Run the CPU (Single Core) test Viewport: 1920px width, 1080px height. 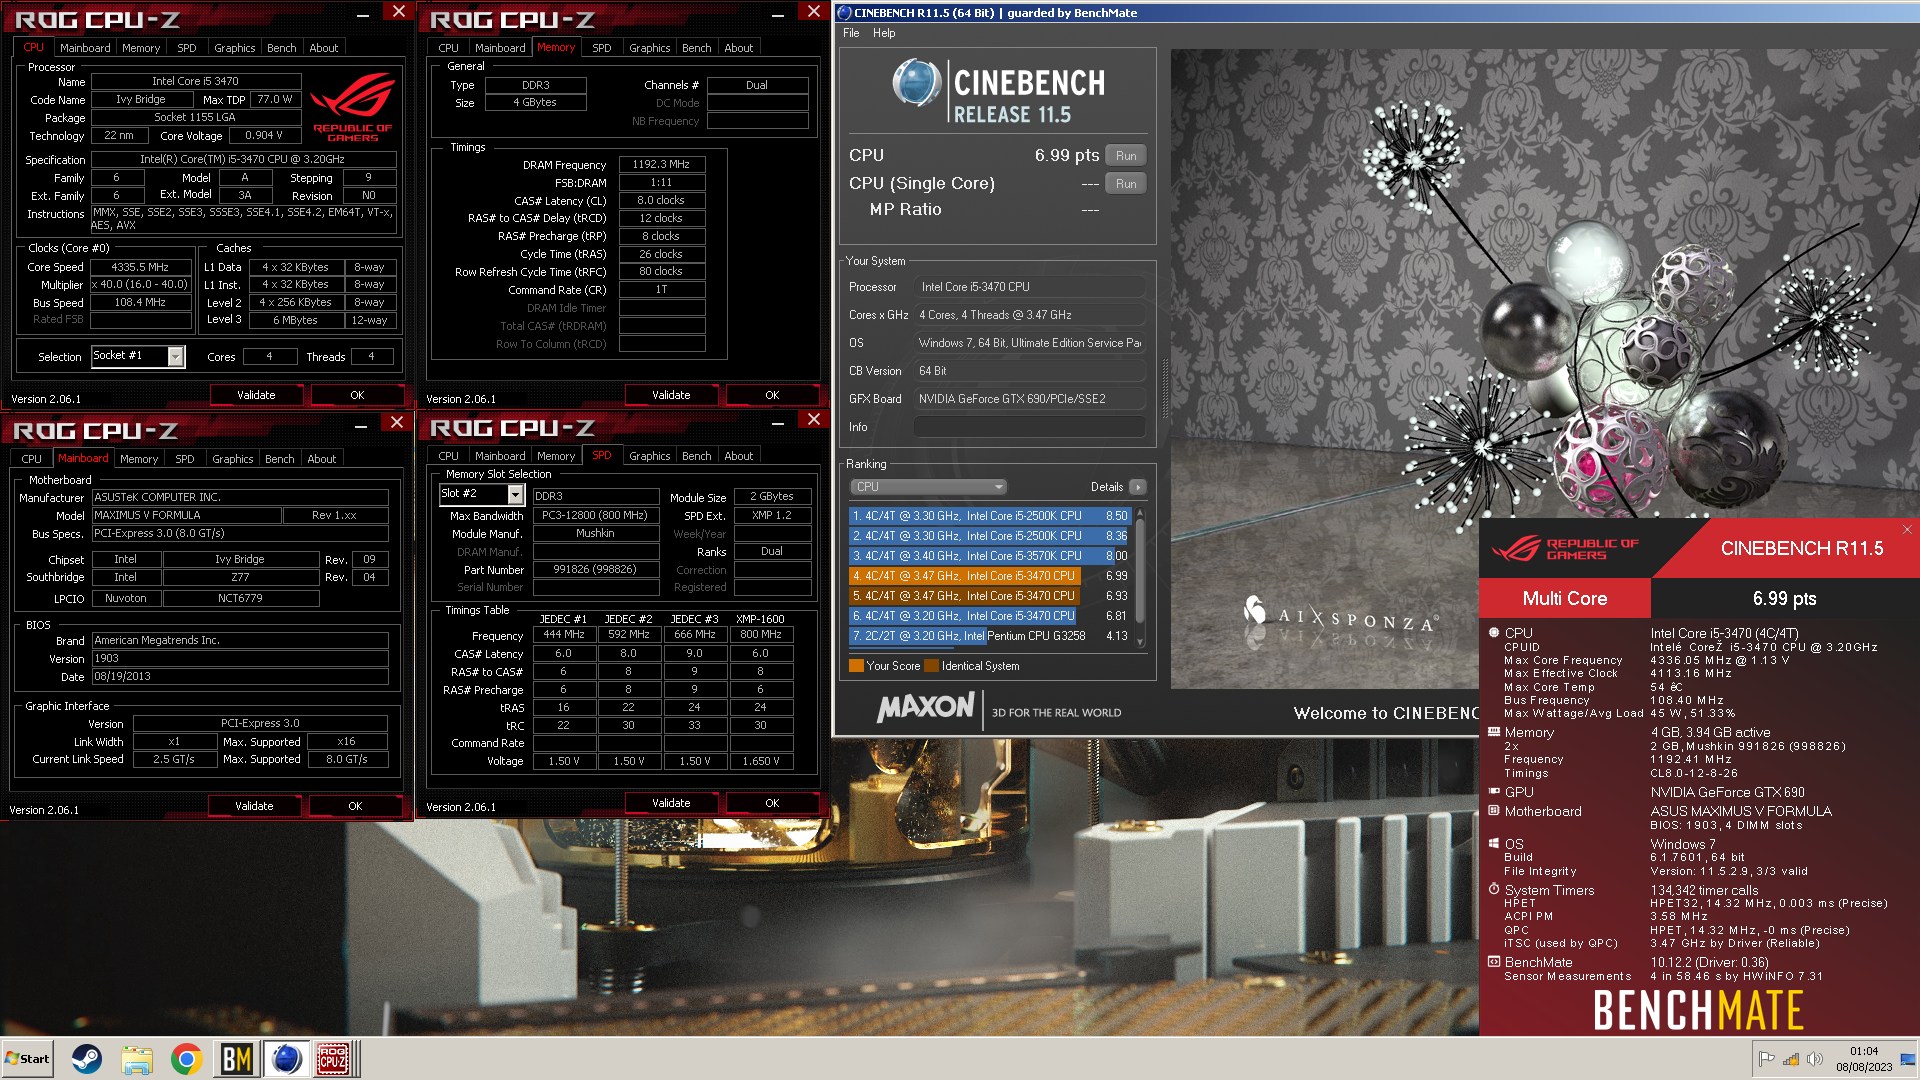(x=1126, y=184)
